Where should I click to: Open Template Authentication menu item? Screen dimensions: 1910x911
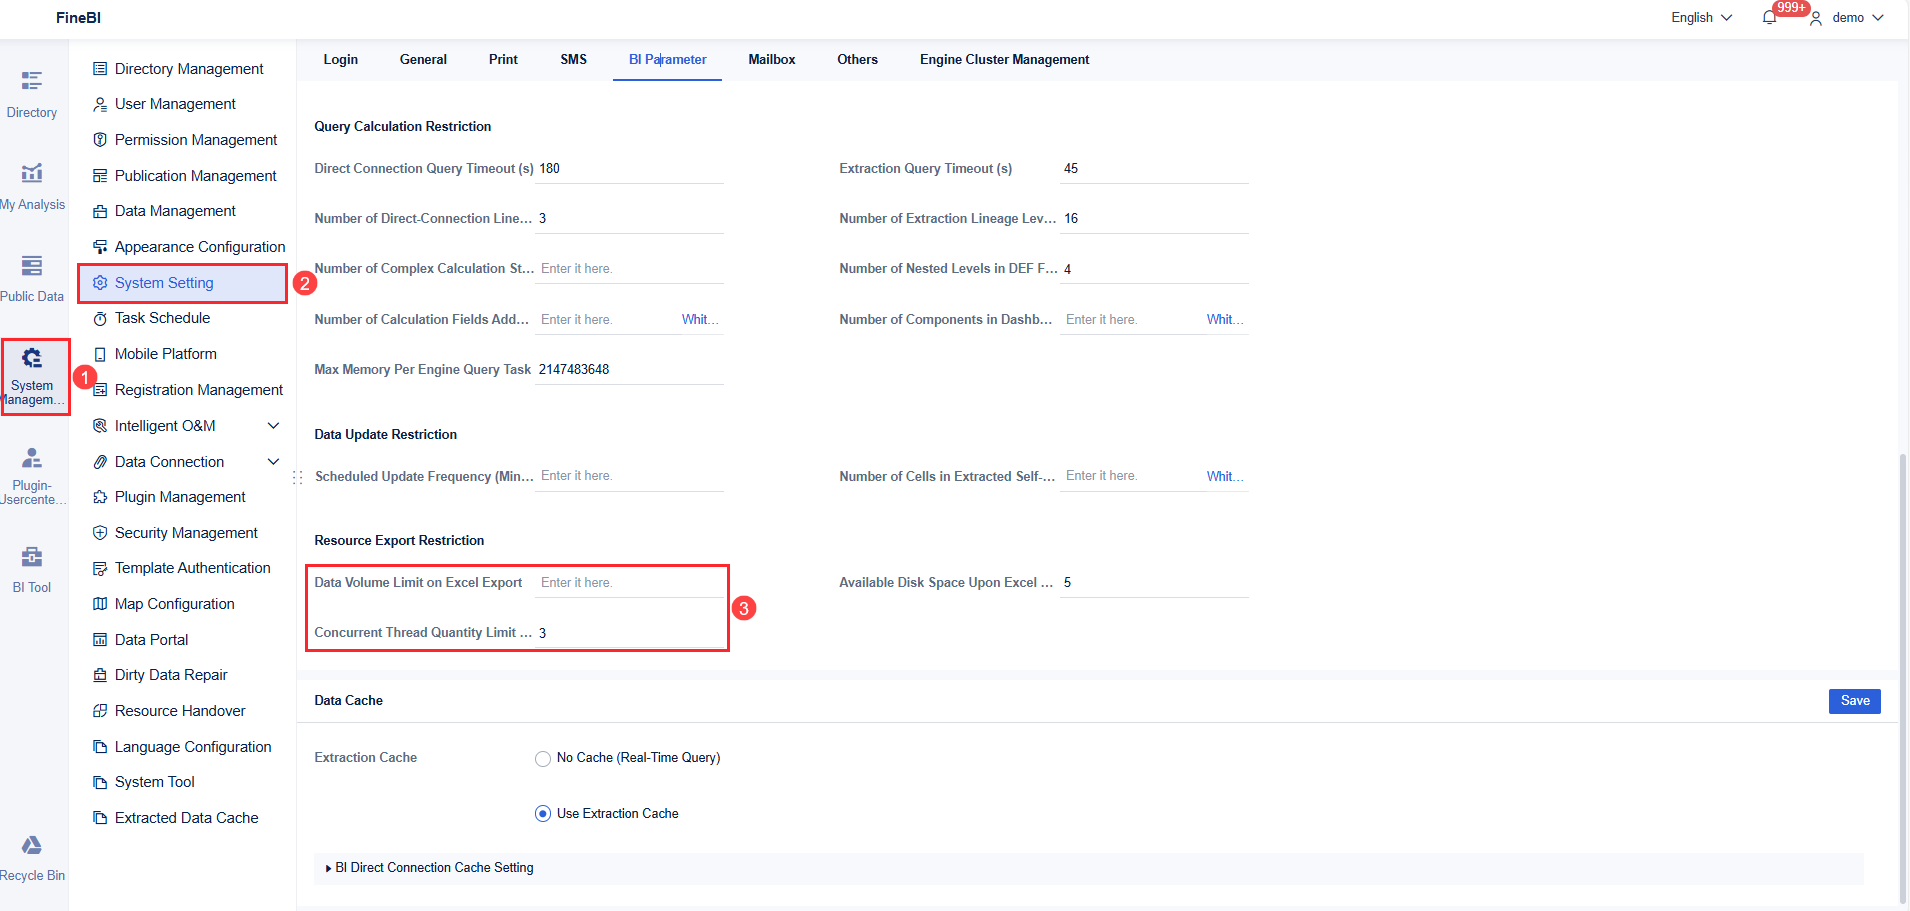tap(183, 568)
